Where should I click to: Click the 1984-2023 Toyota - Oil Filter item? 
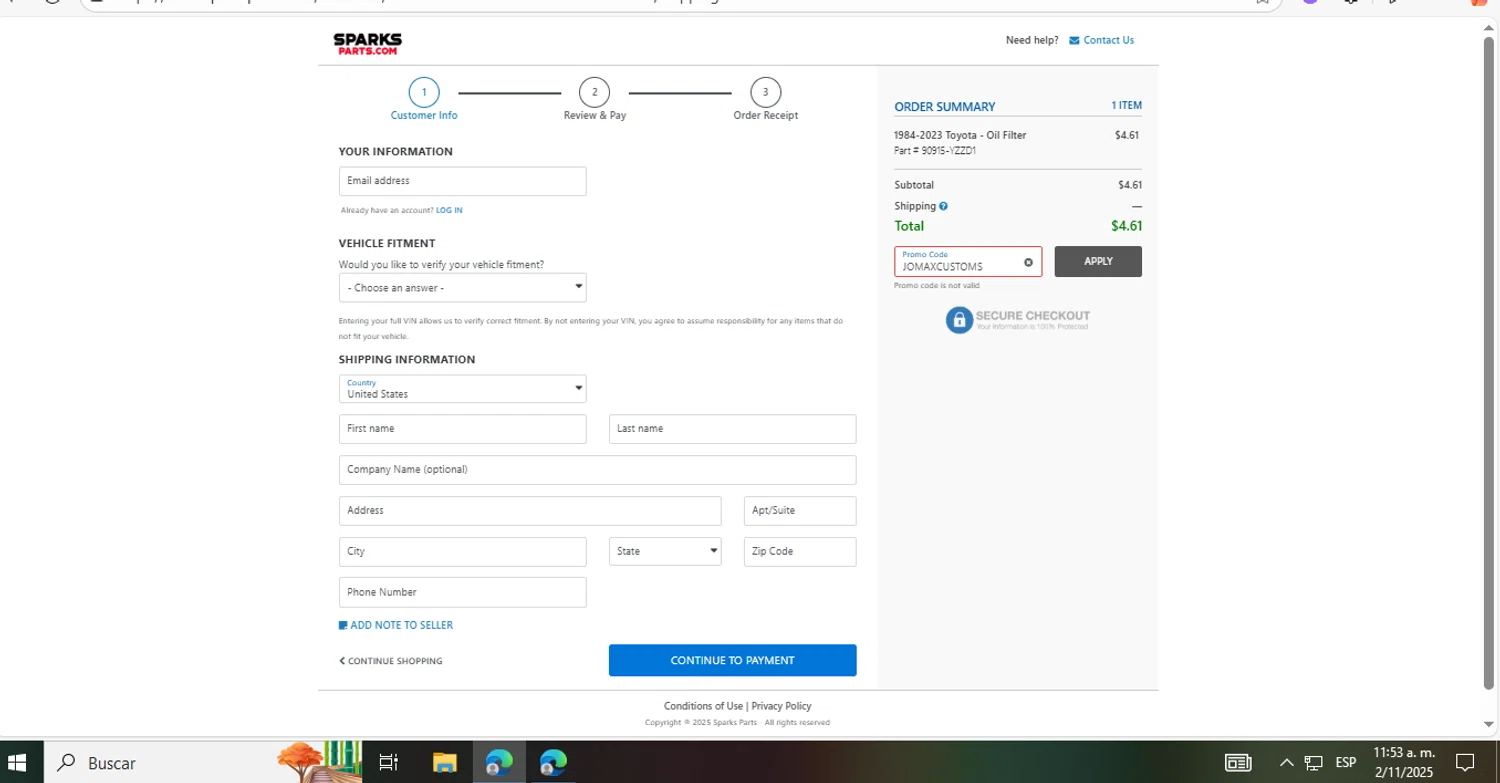click(960, 135)
